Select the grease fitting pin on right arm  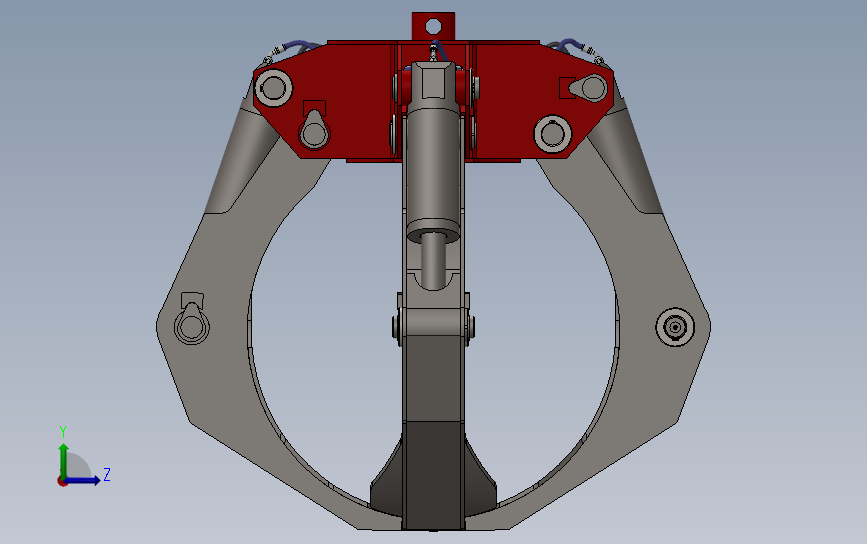pyautogui.click(x=675, y=327)
